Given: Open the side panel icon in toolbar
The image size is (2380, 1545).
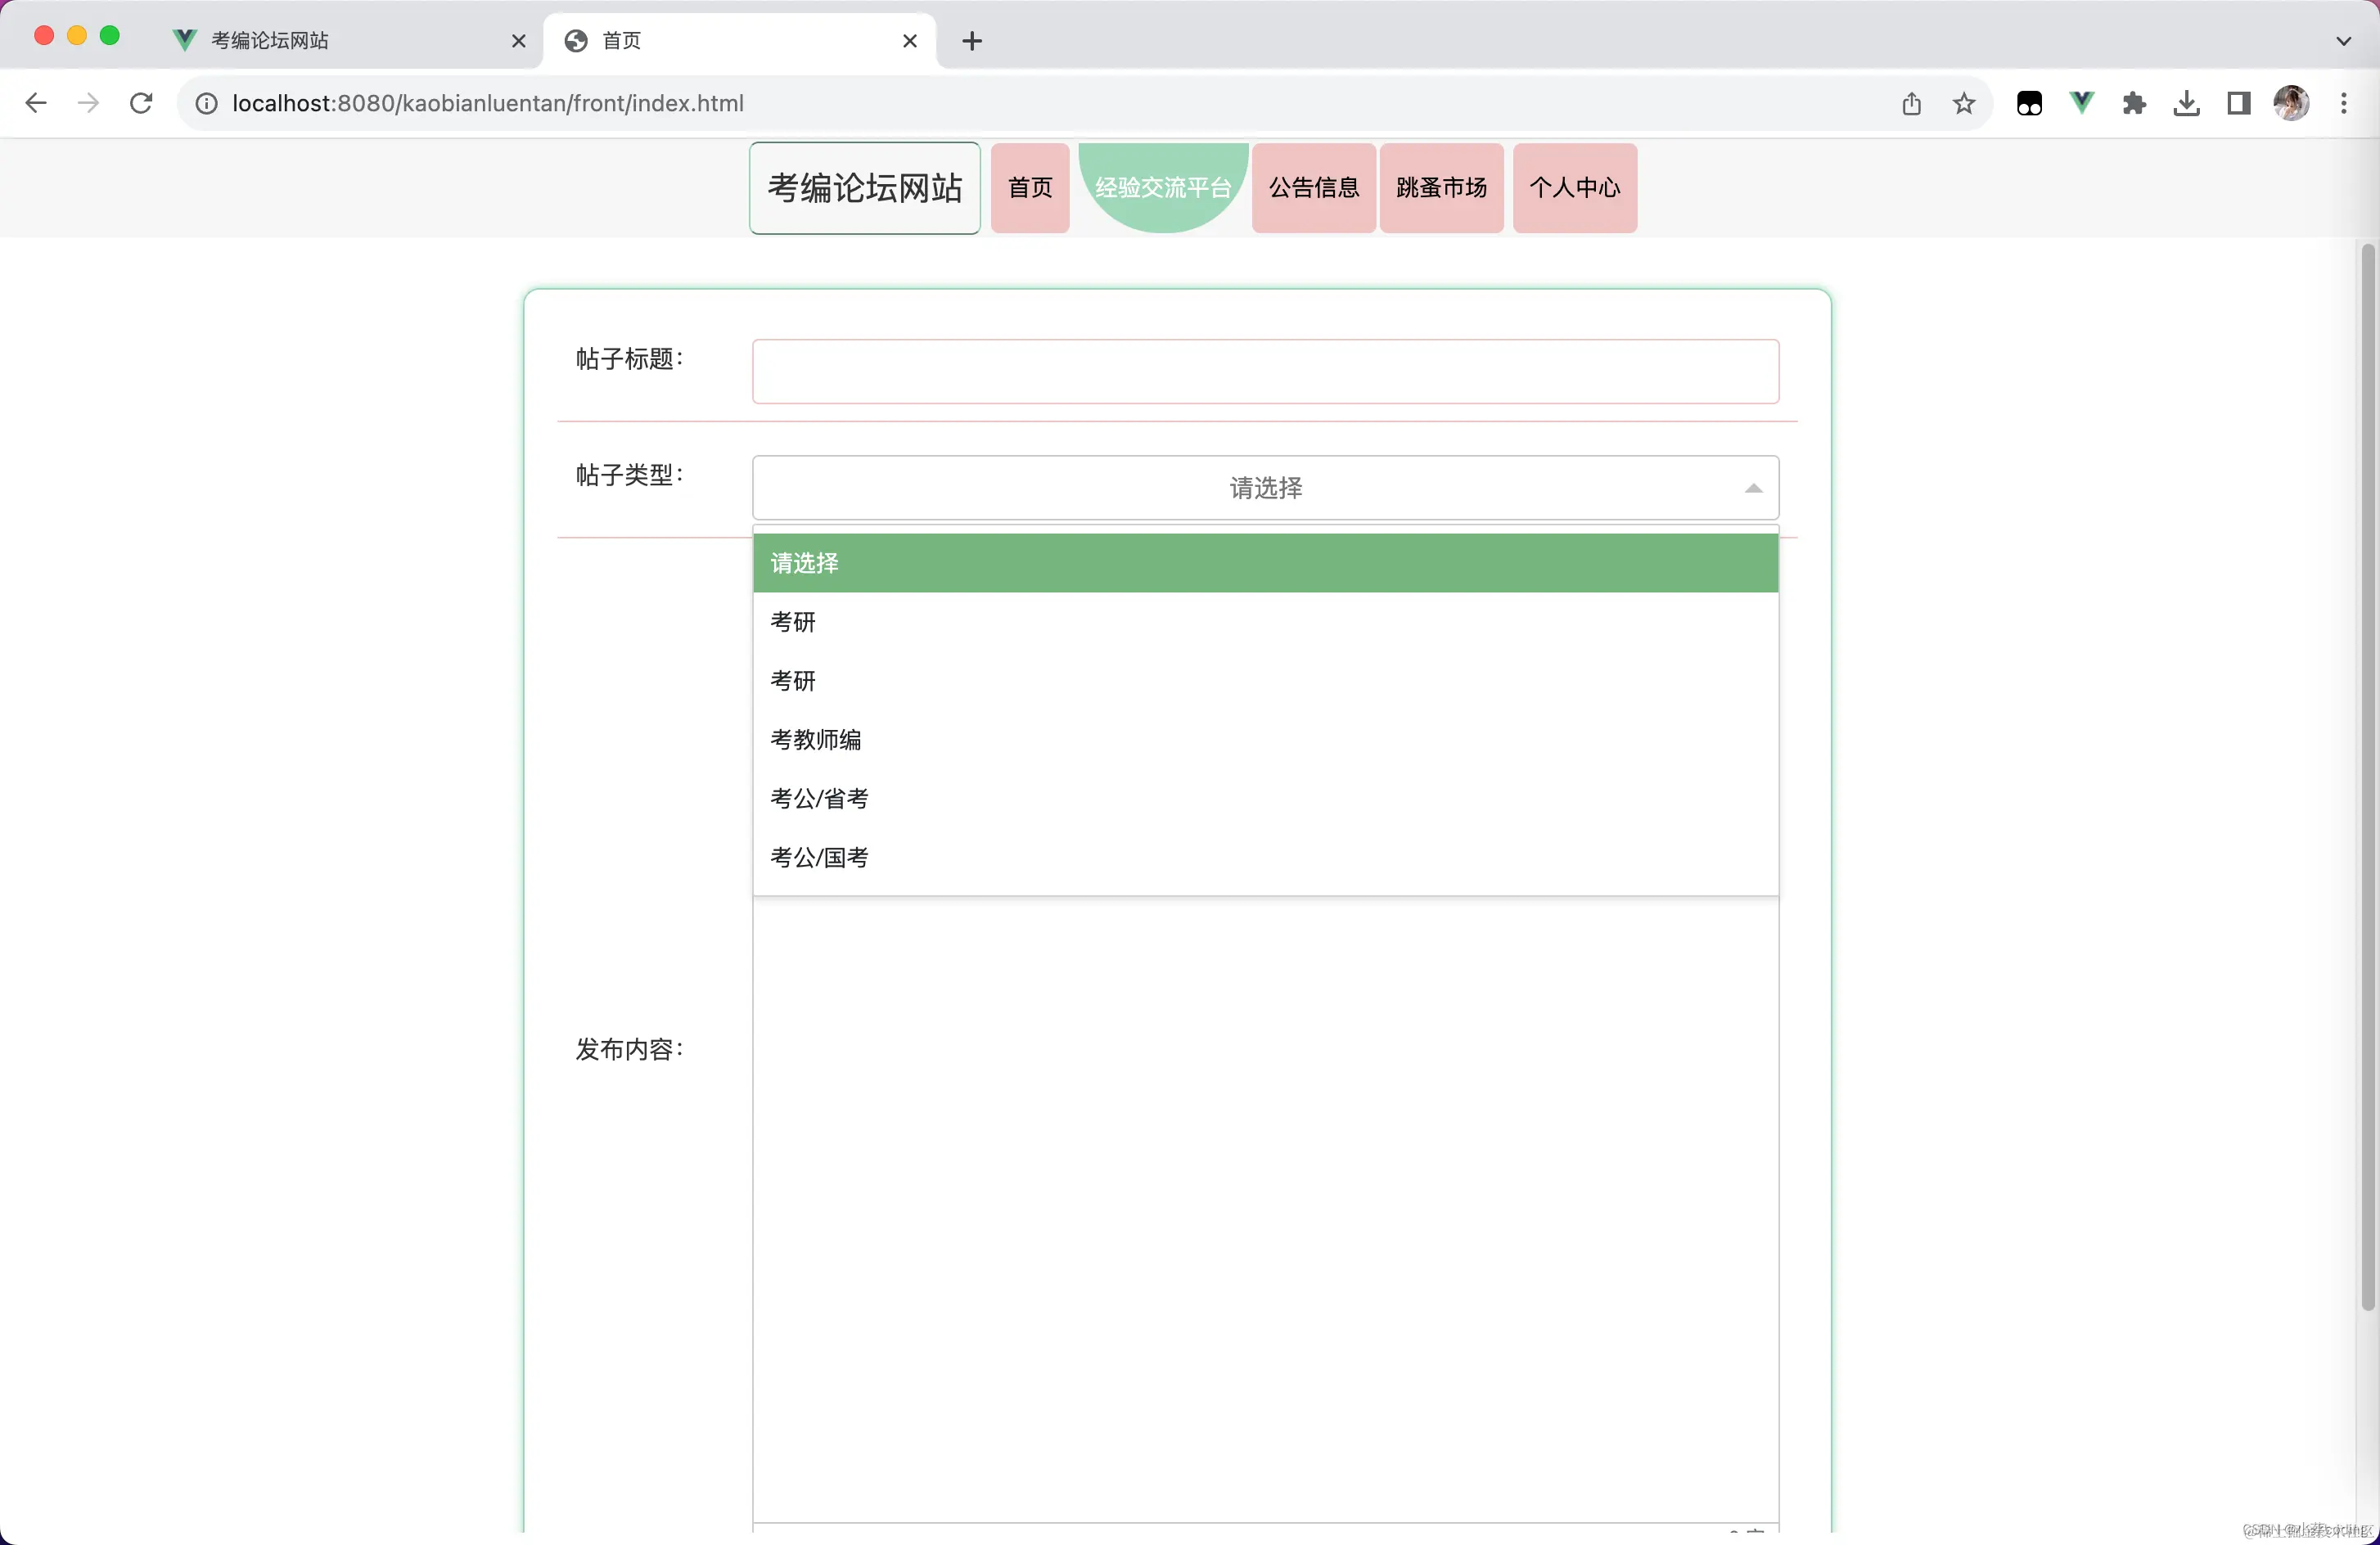Looking at the screenshot, I should point(2238,102).
